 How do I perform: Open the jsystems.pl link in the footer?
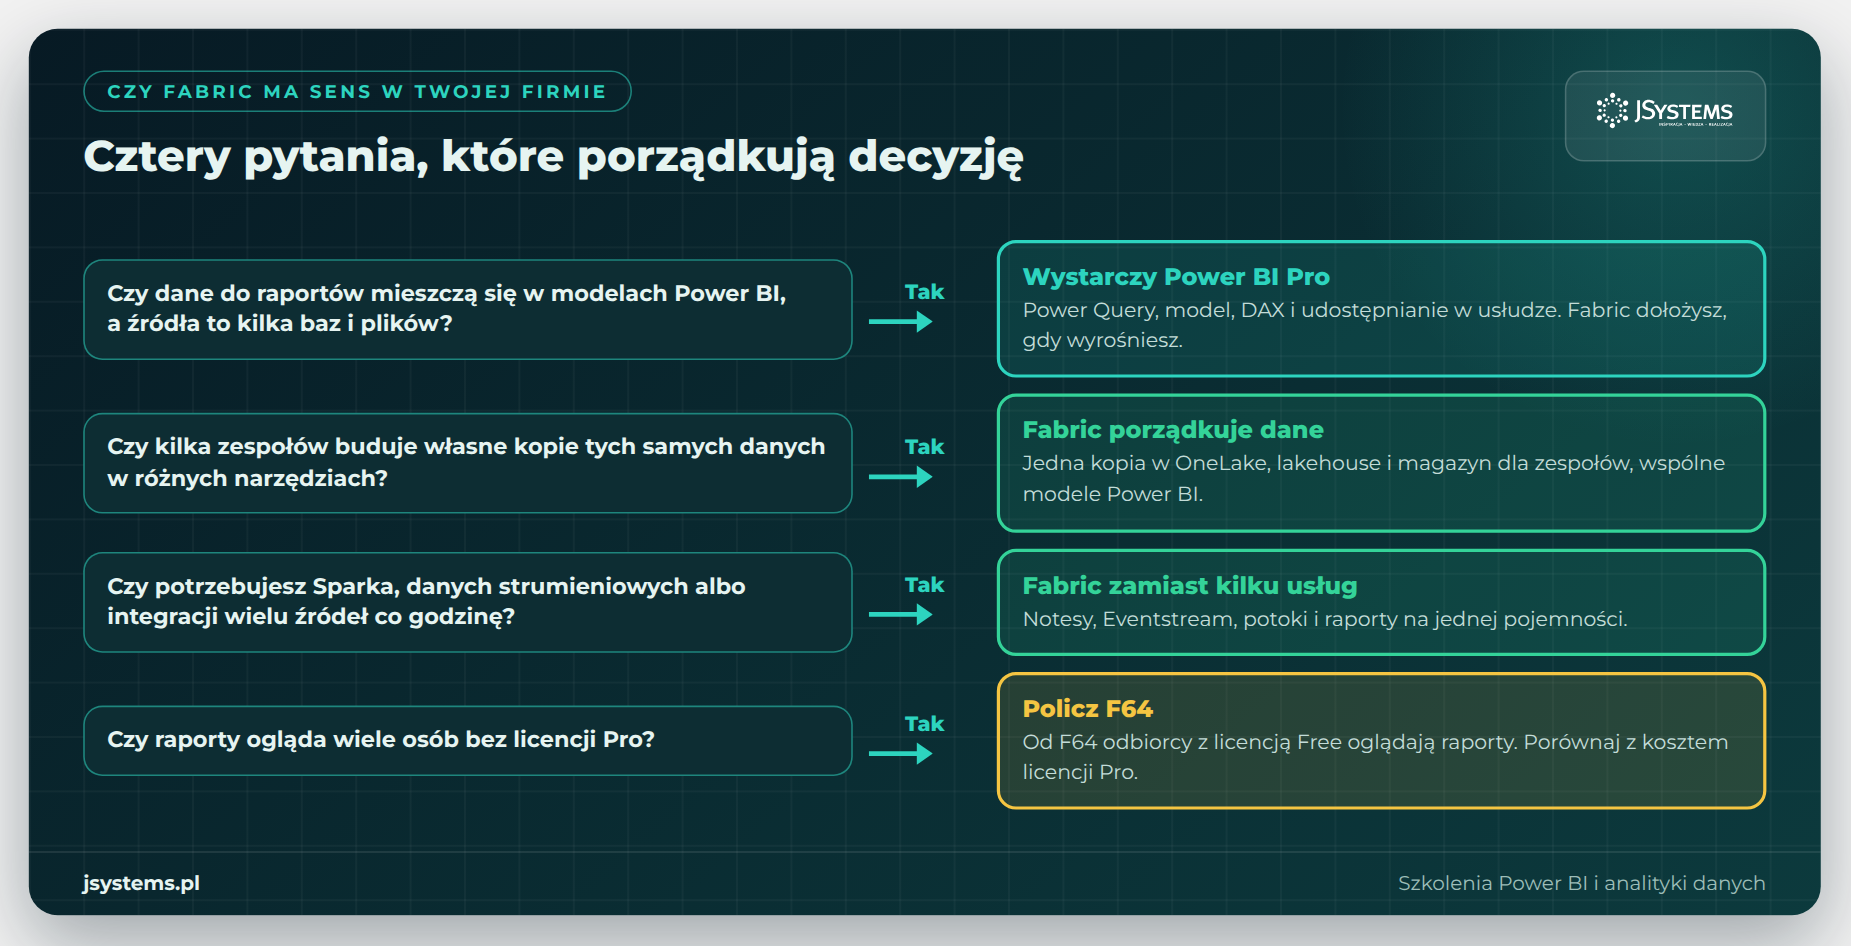[x=141, y=883]
